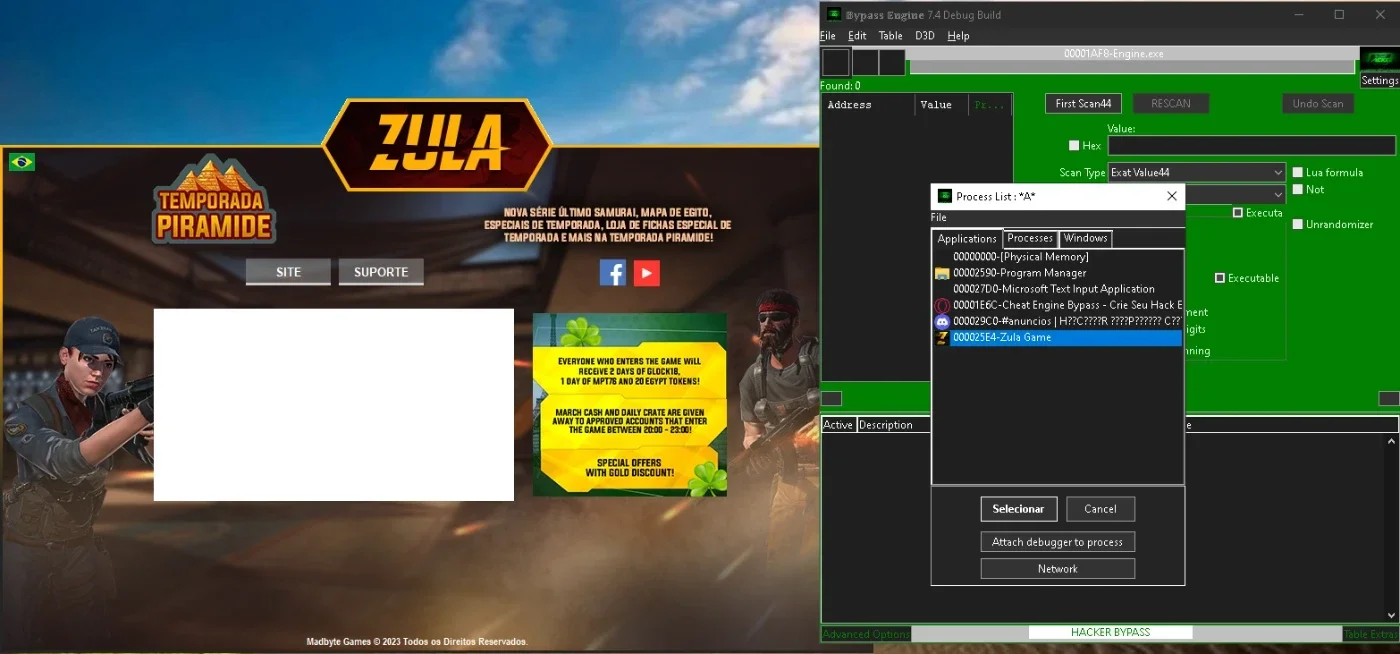Switch to the Windows tab

point(1085,238)
